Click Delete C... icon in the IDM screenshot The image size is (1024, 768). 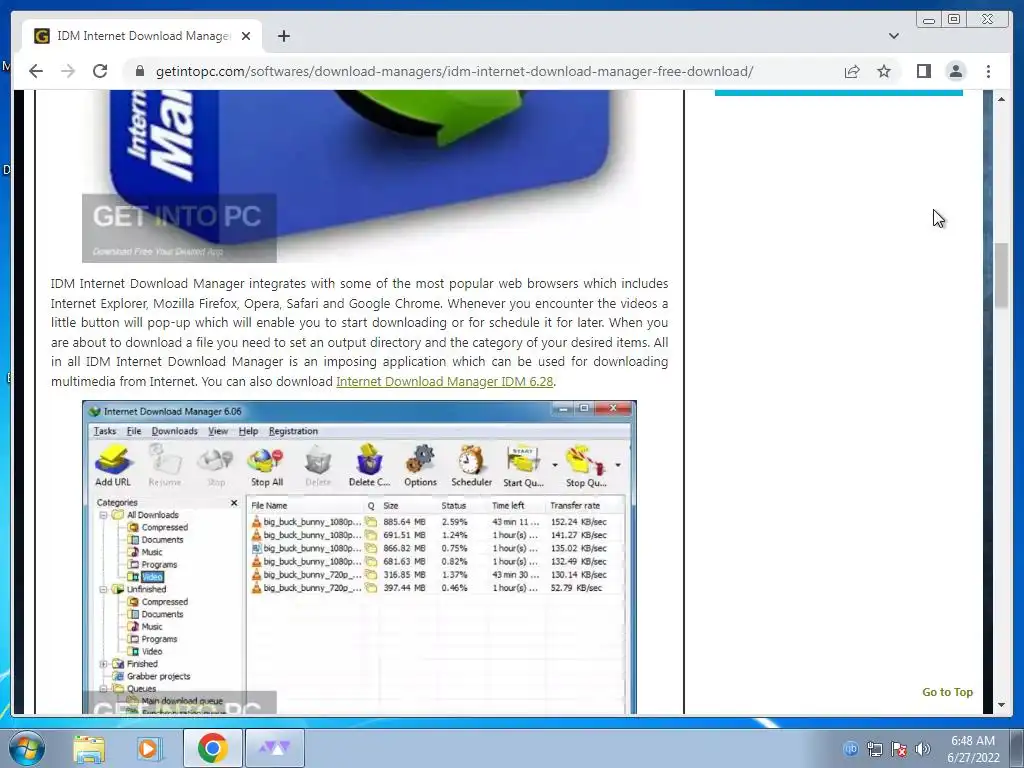coord(369,465)
